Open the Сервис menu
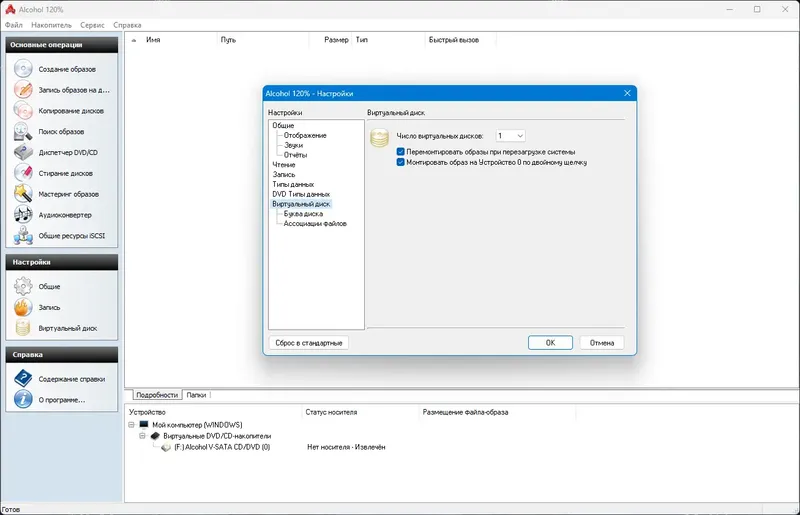800x515 pixels. click(92, 24)
